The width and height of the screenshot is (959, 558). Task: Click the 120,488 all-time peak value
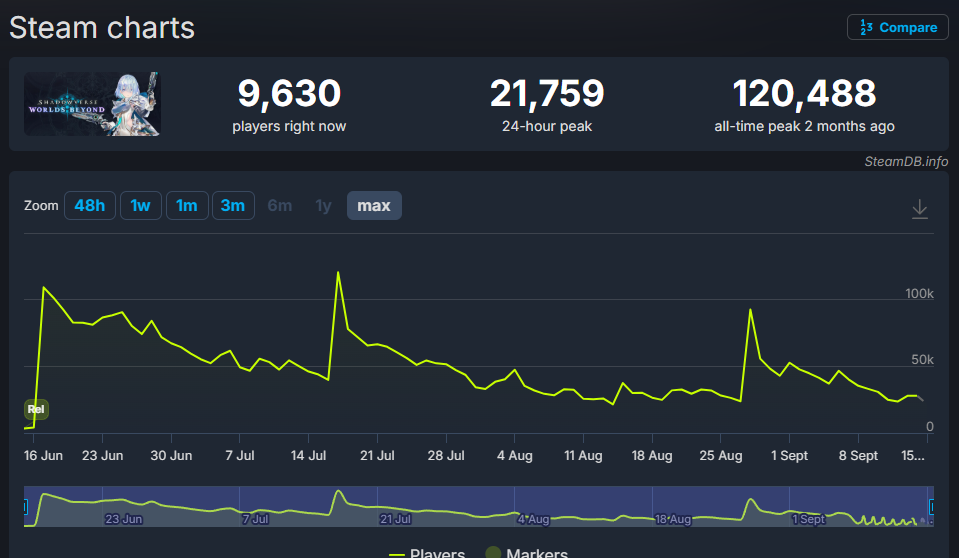click(x=804, y=93)
